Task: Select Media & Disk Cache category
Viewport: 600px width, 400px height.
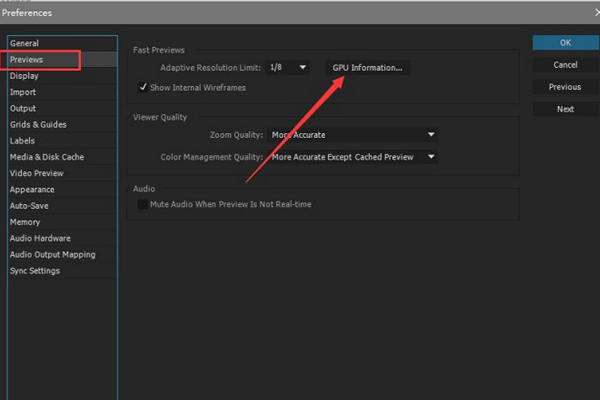Action: [47, 157]
